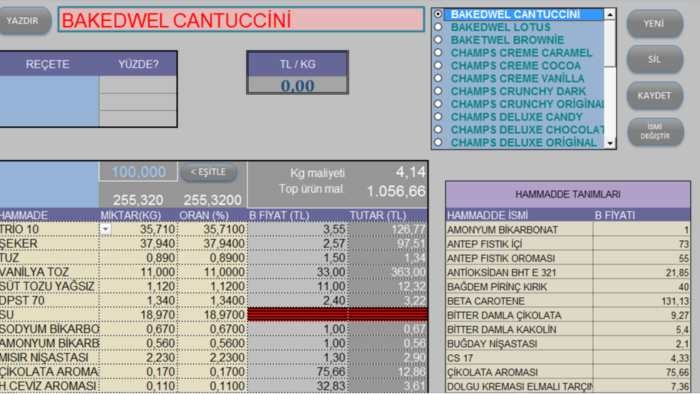Click the red price cell in SU row
Viewport: 700px width, 394px height.
[x=297, y=315]
